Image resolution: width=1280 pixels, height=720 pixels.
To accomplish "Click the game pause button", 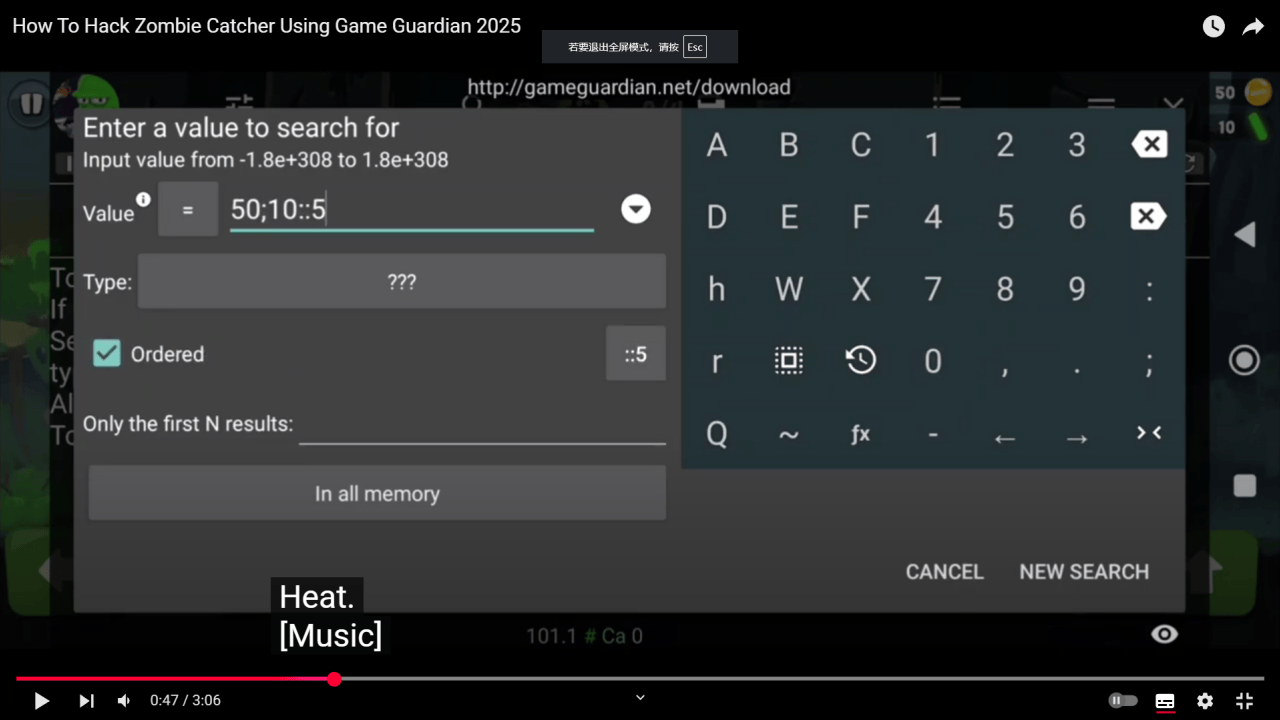I will tap(31, 103).
